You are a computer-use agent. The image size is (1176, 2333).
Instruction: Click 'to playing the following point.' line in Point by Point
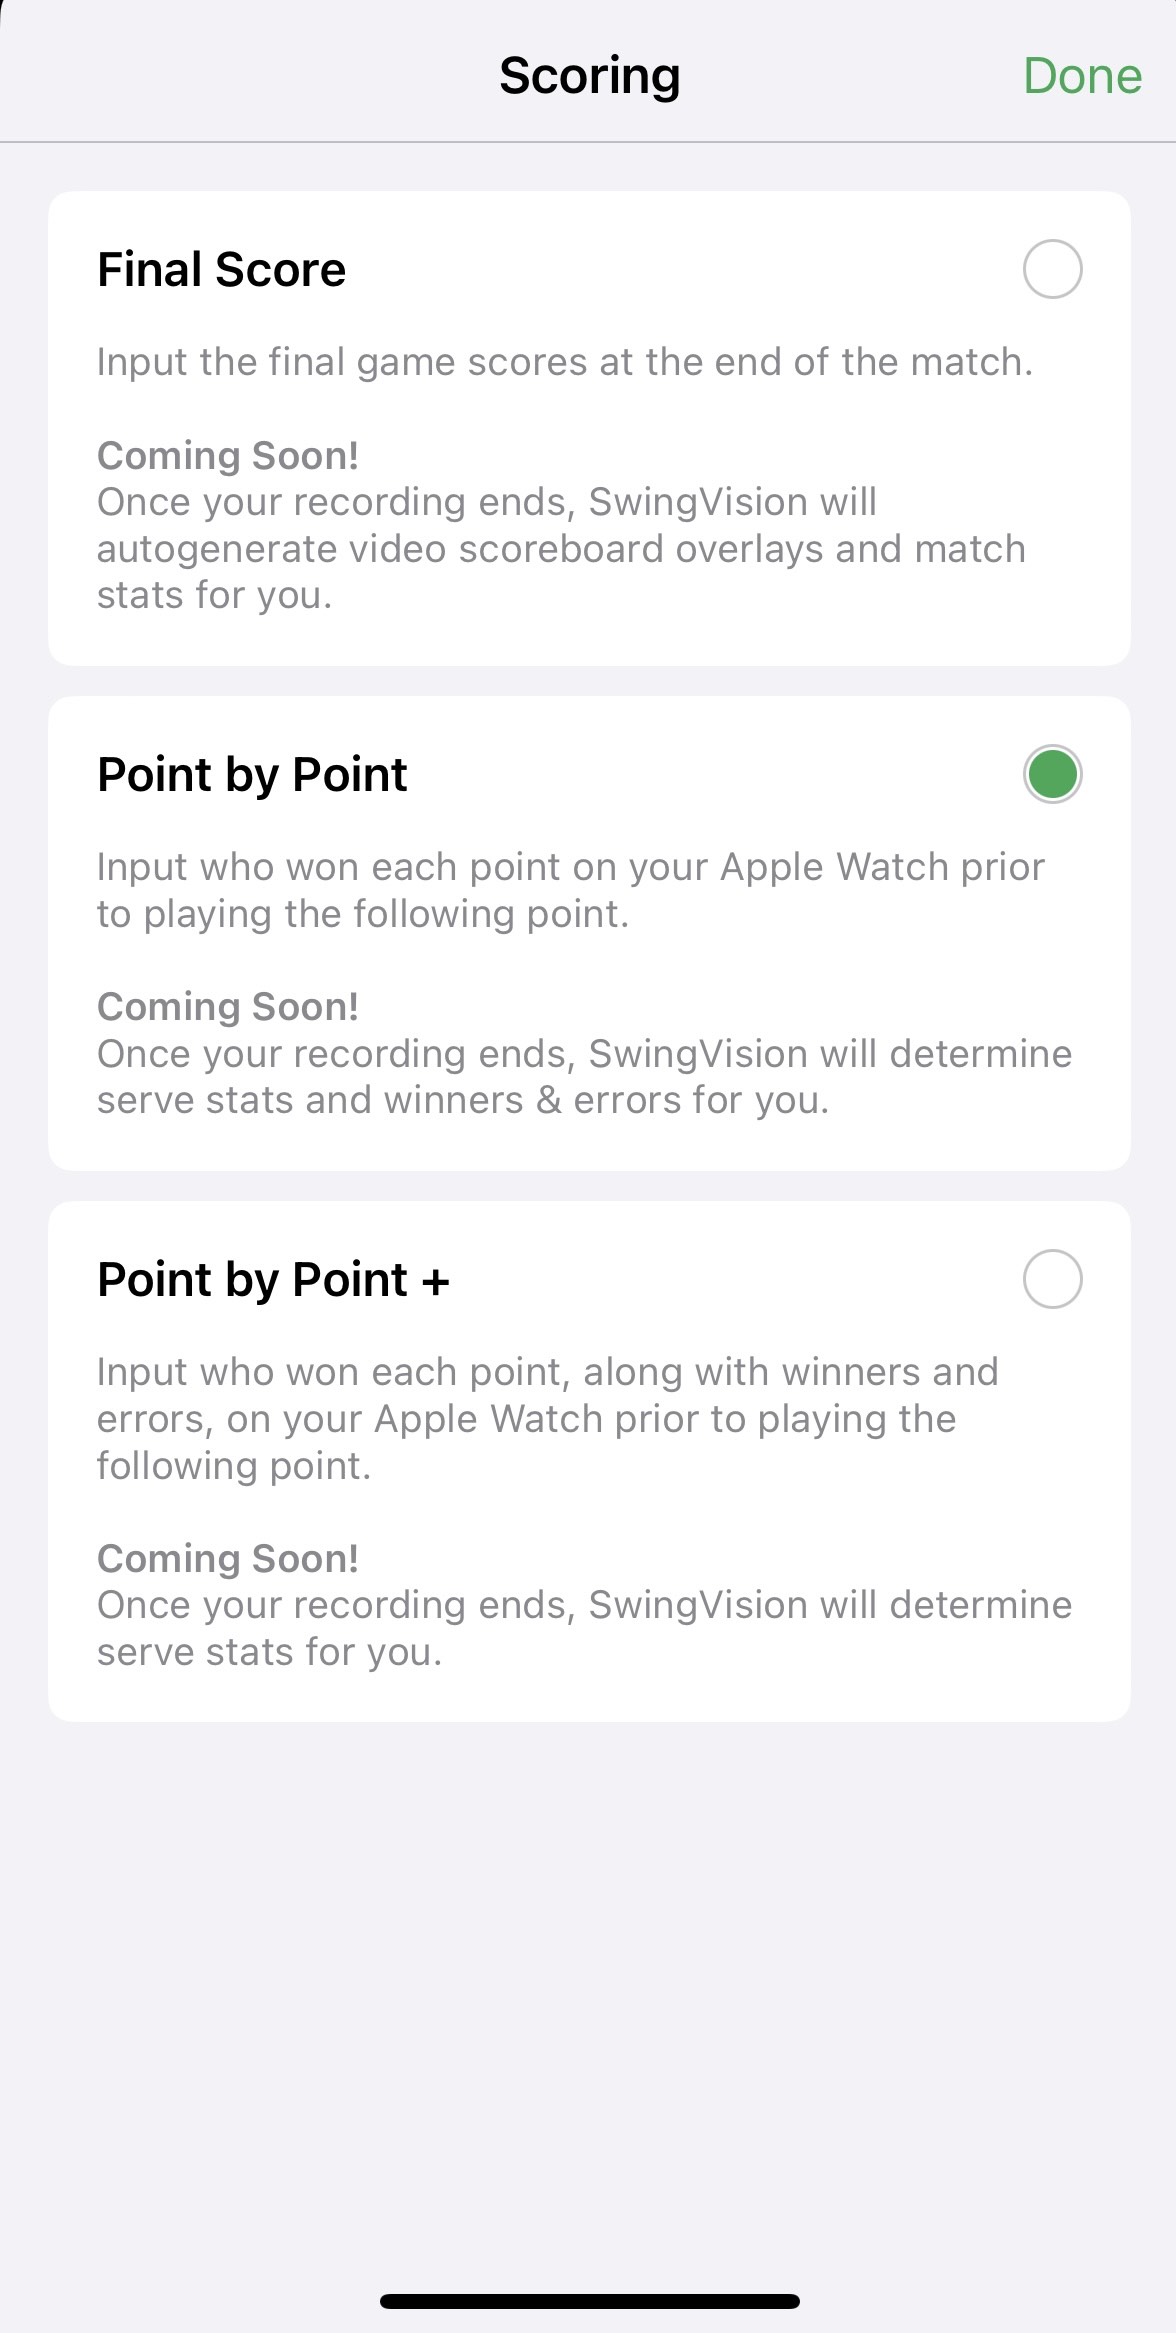coord(363,914)
